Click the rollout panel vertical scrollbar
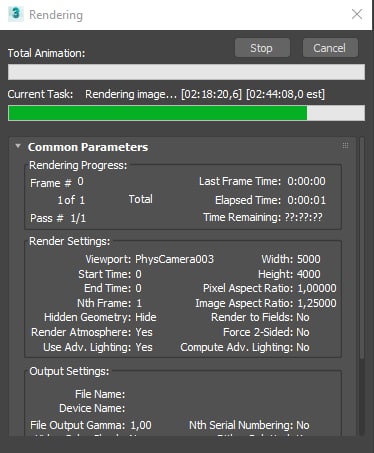Image resolution: width=374 pixels, height=453 pixels. pyautogui.click(x=362, y=248)
